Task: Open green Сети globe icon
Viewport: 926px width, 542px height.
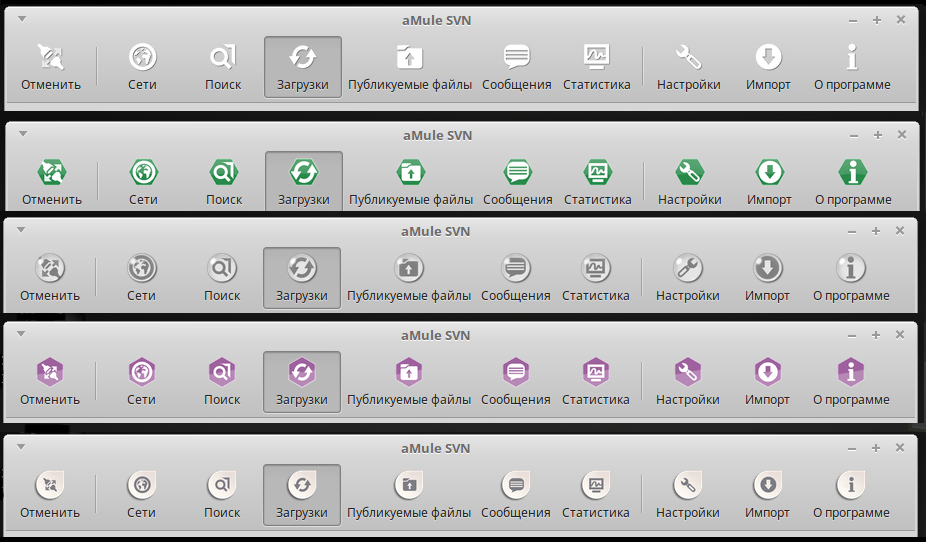Action: (144, 172)
